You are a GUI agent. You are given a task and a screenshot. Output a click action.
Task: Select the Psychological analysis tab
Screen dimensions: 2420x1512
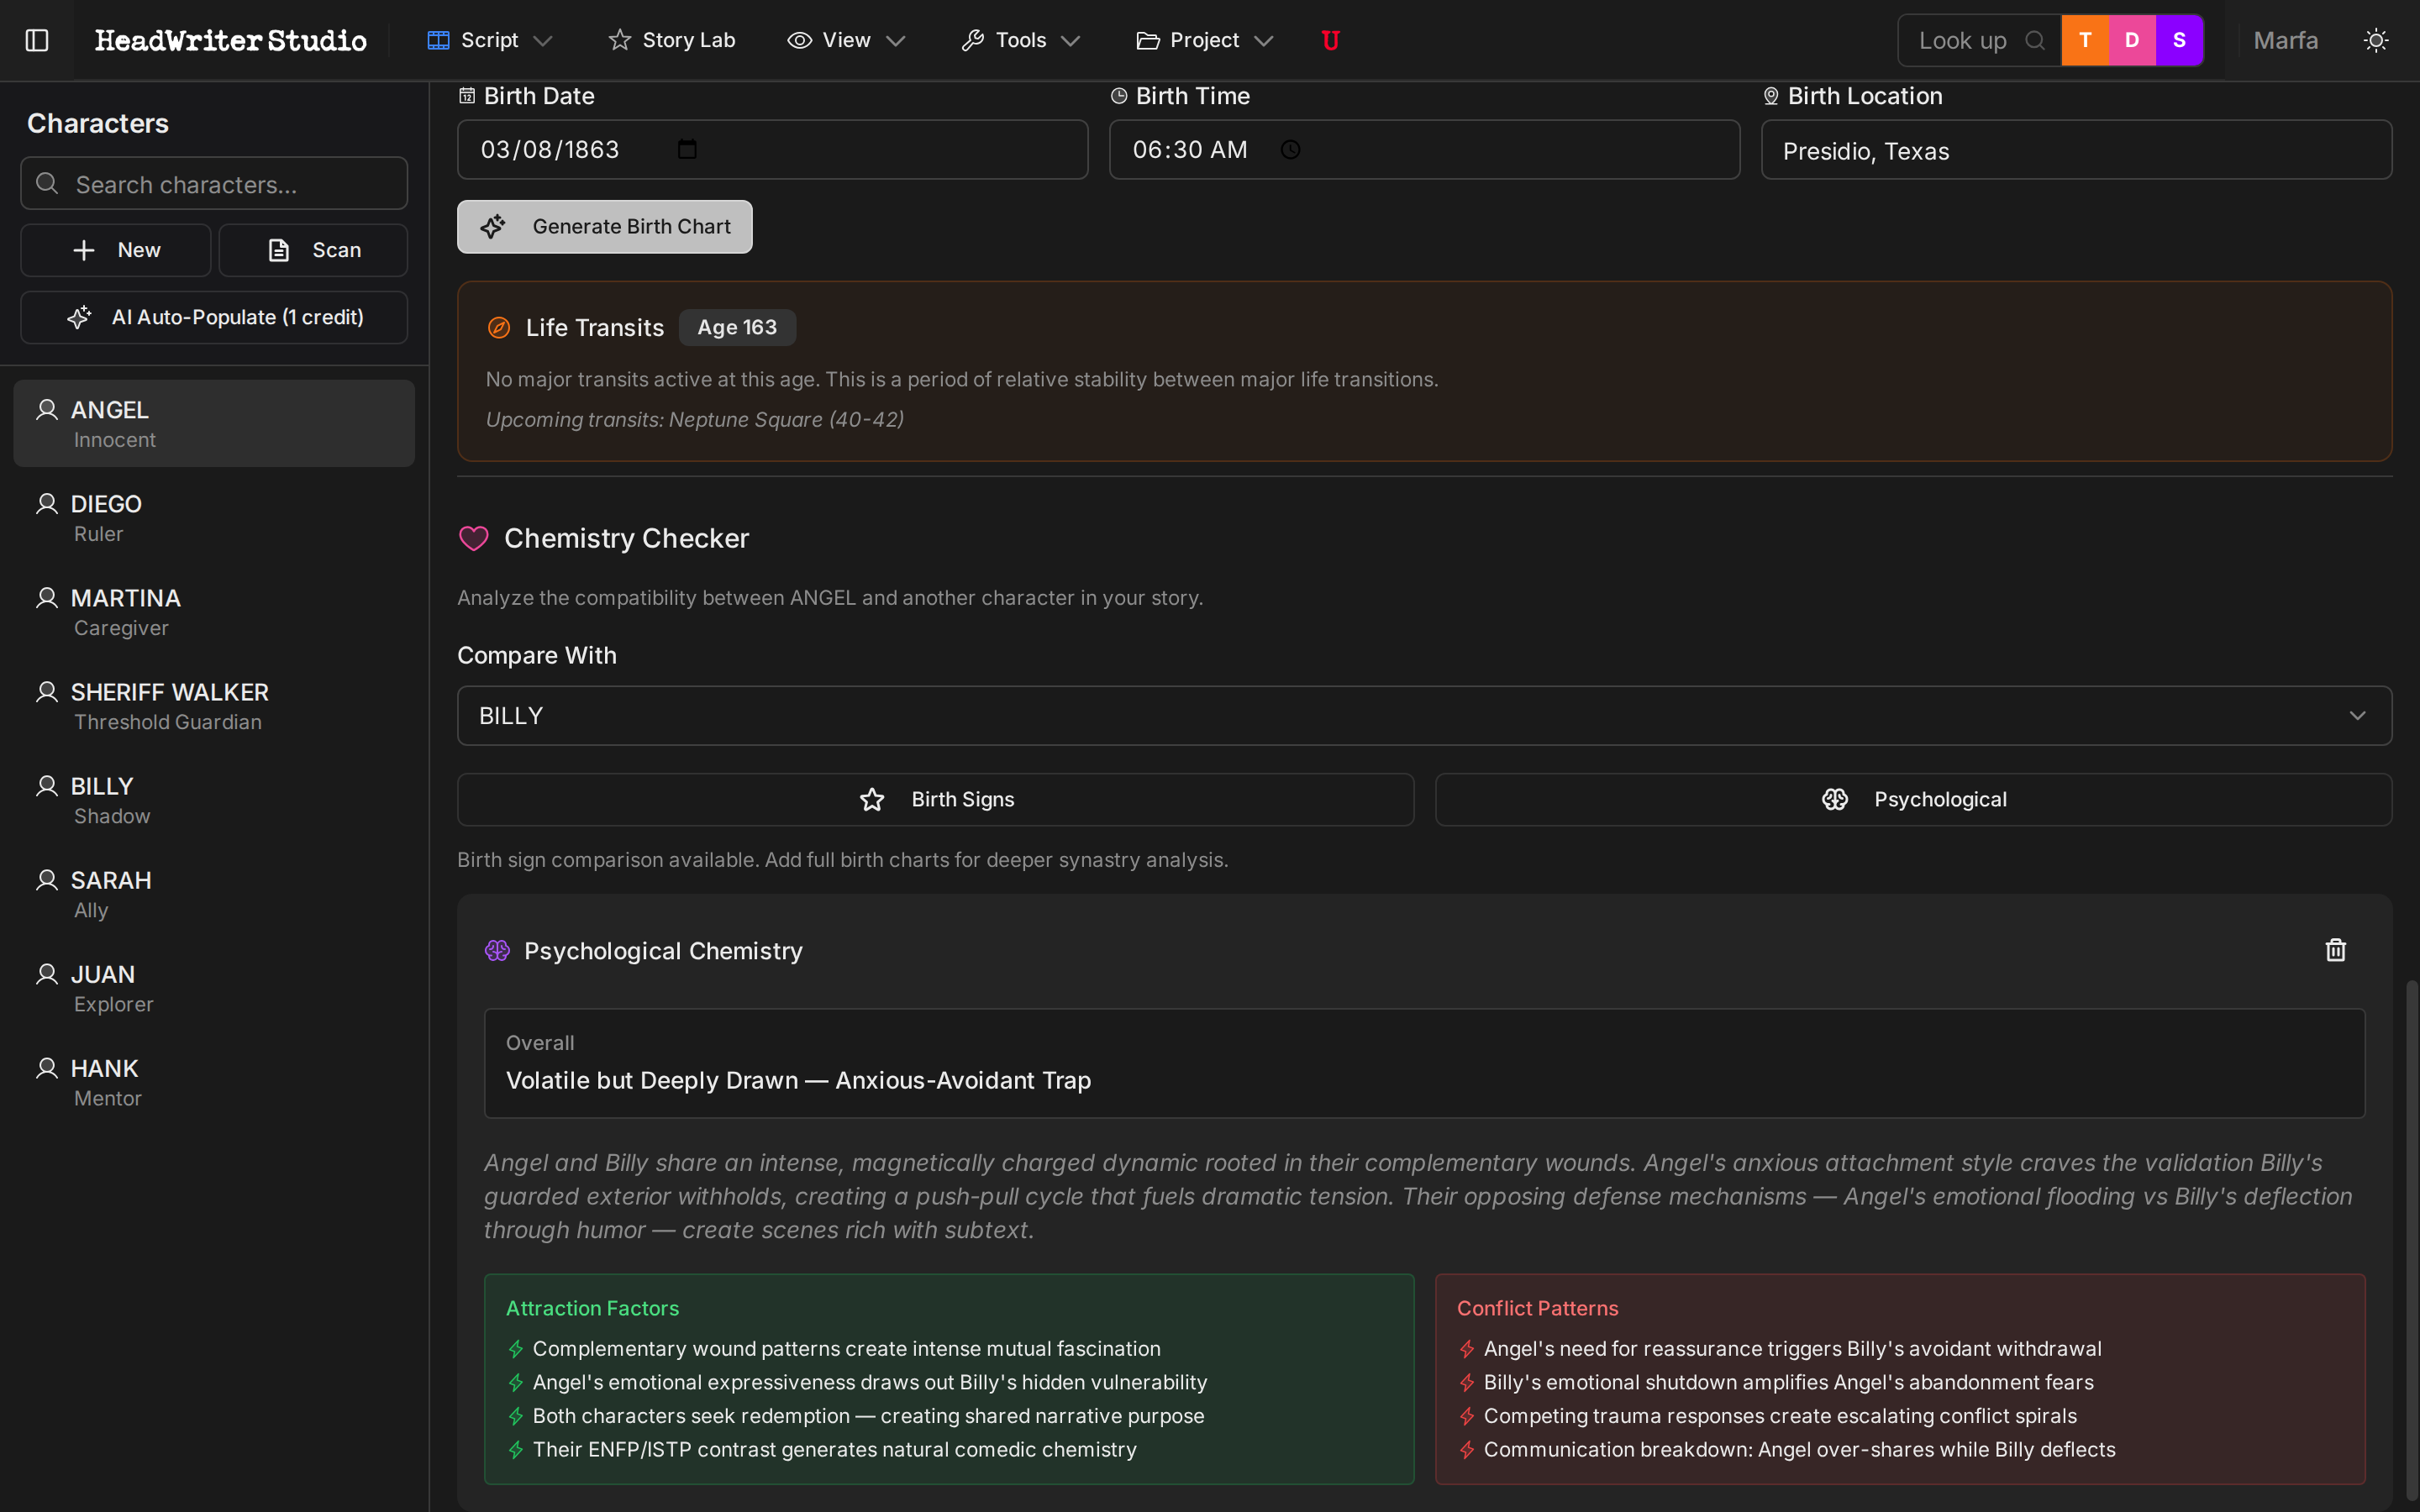click(1913, 799)
